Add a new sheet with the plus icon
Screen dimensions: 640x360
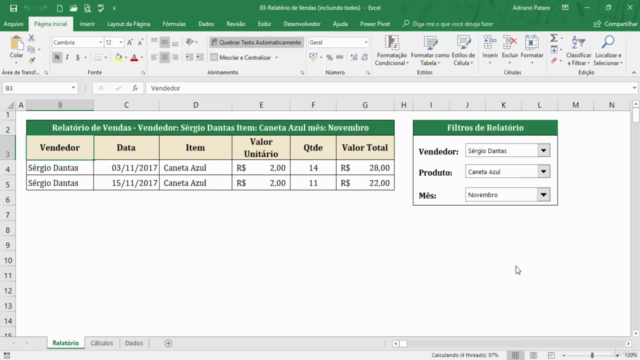(x=168, y=343)
